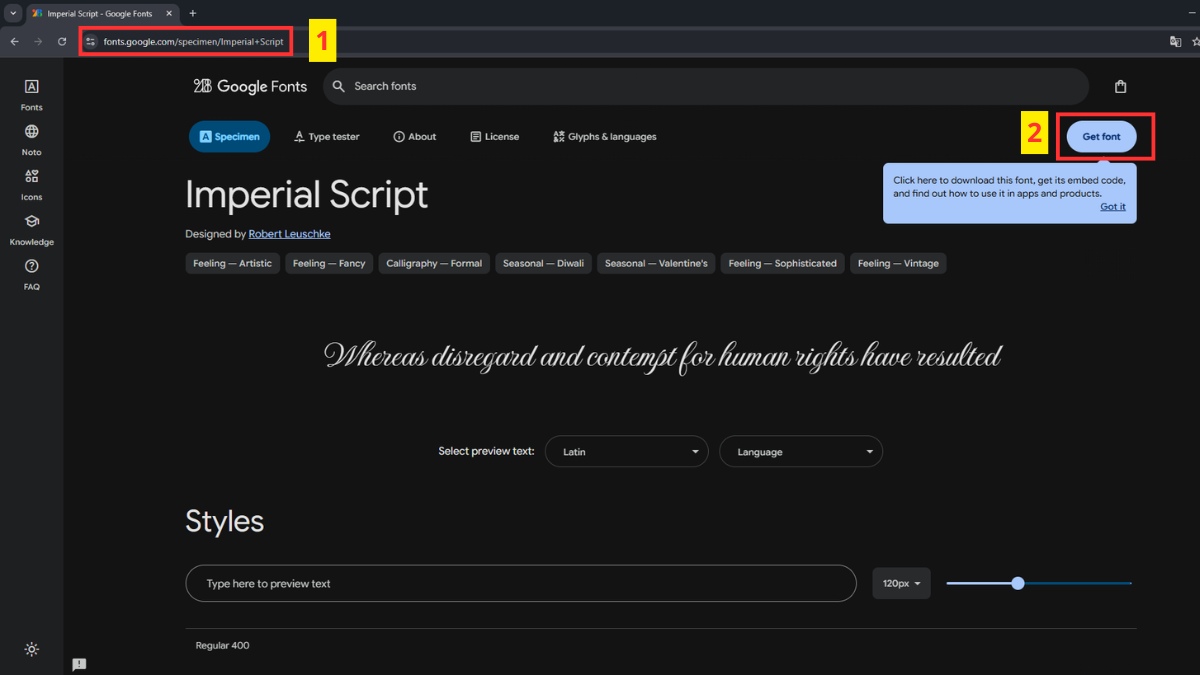The width and height of the screenshot is (1200, 675).
Task: Switch to the Glyphs & languages tab
Action: 604,137
